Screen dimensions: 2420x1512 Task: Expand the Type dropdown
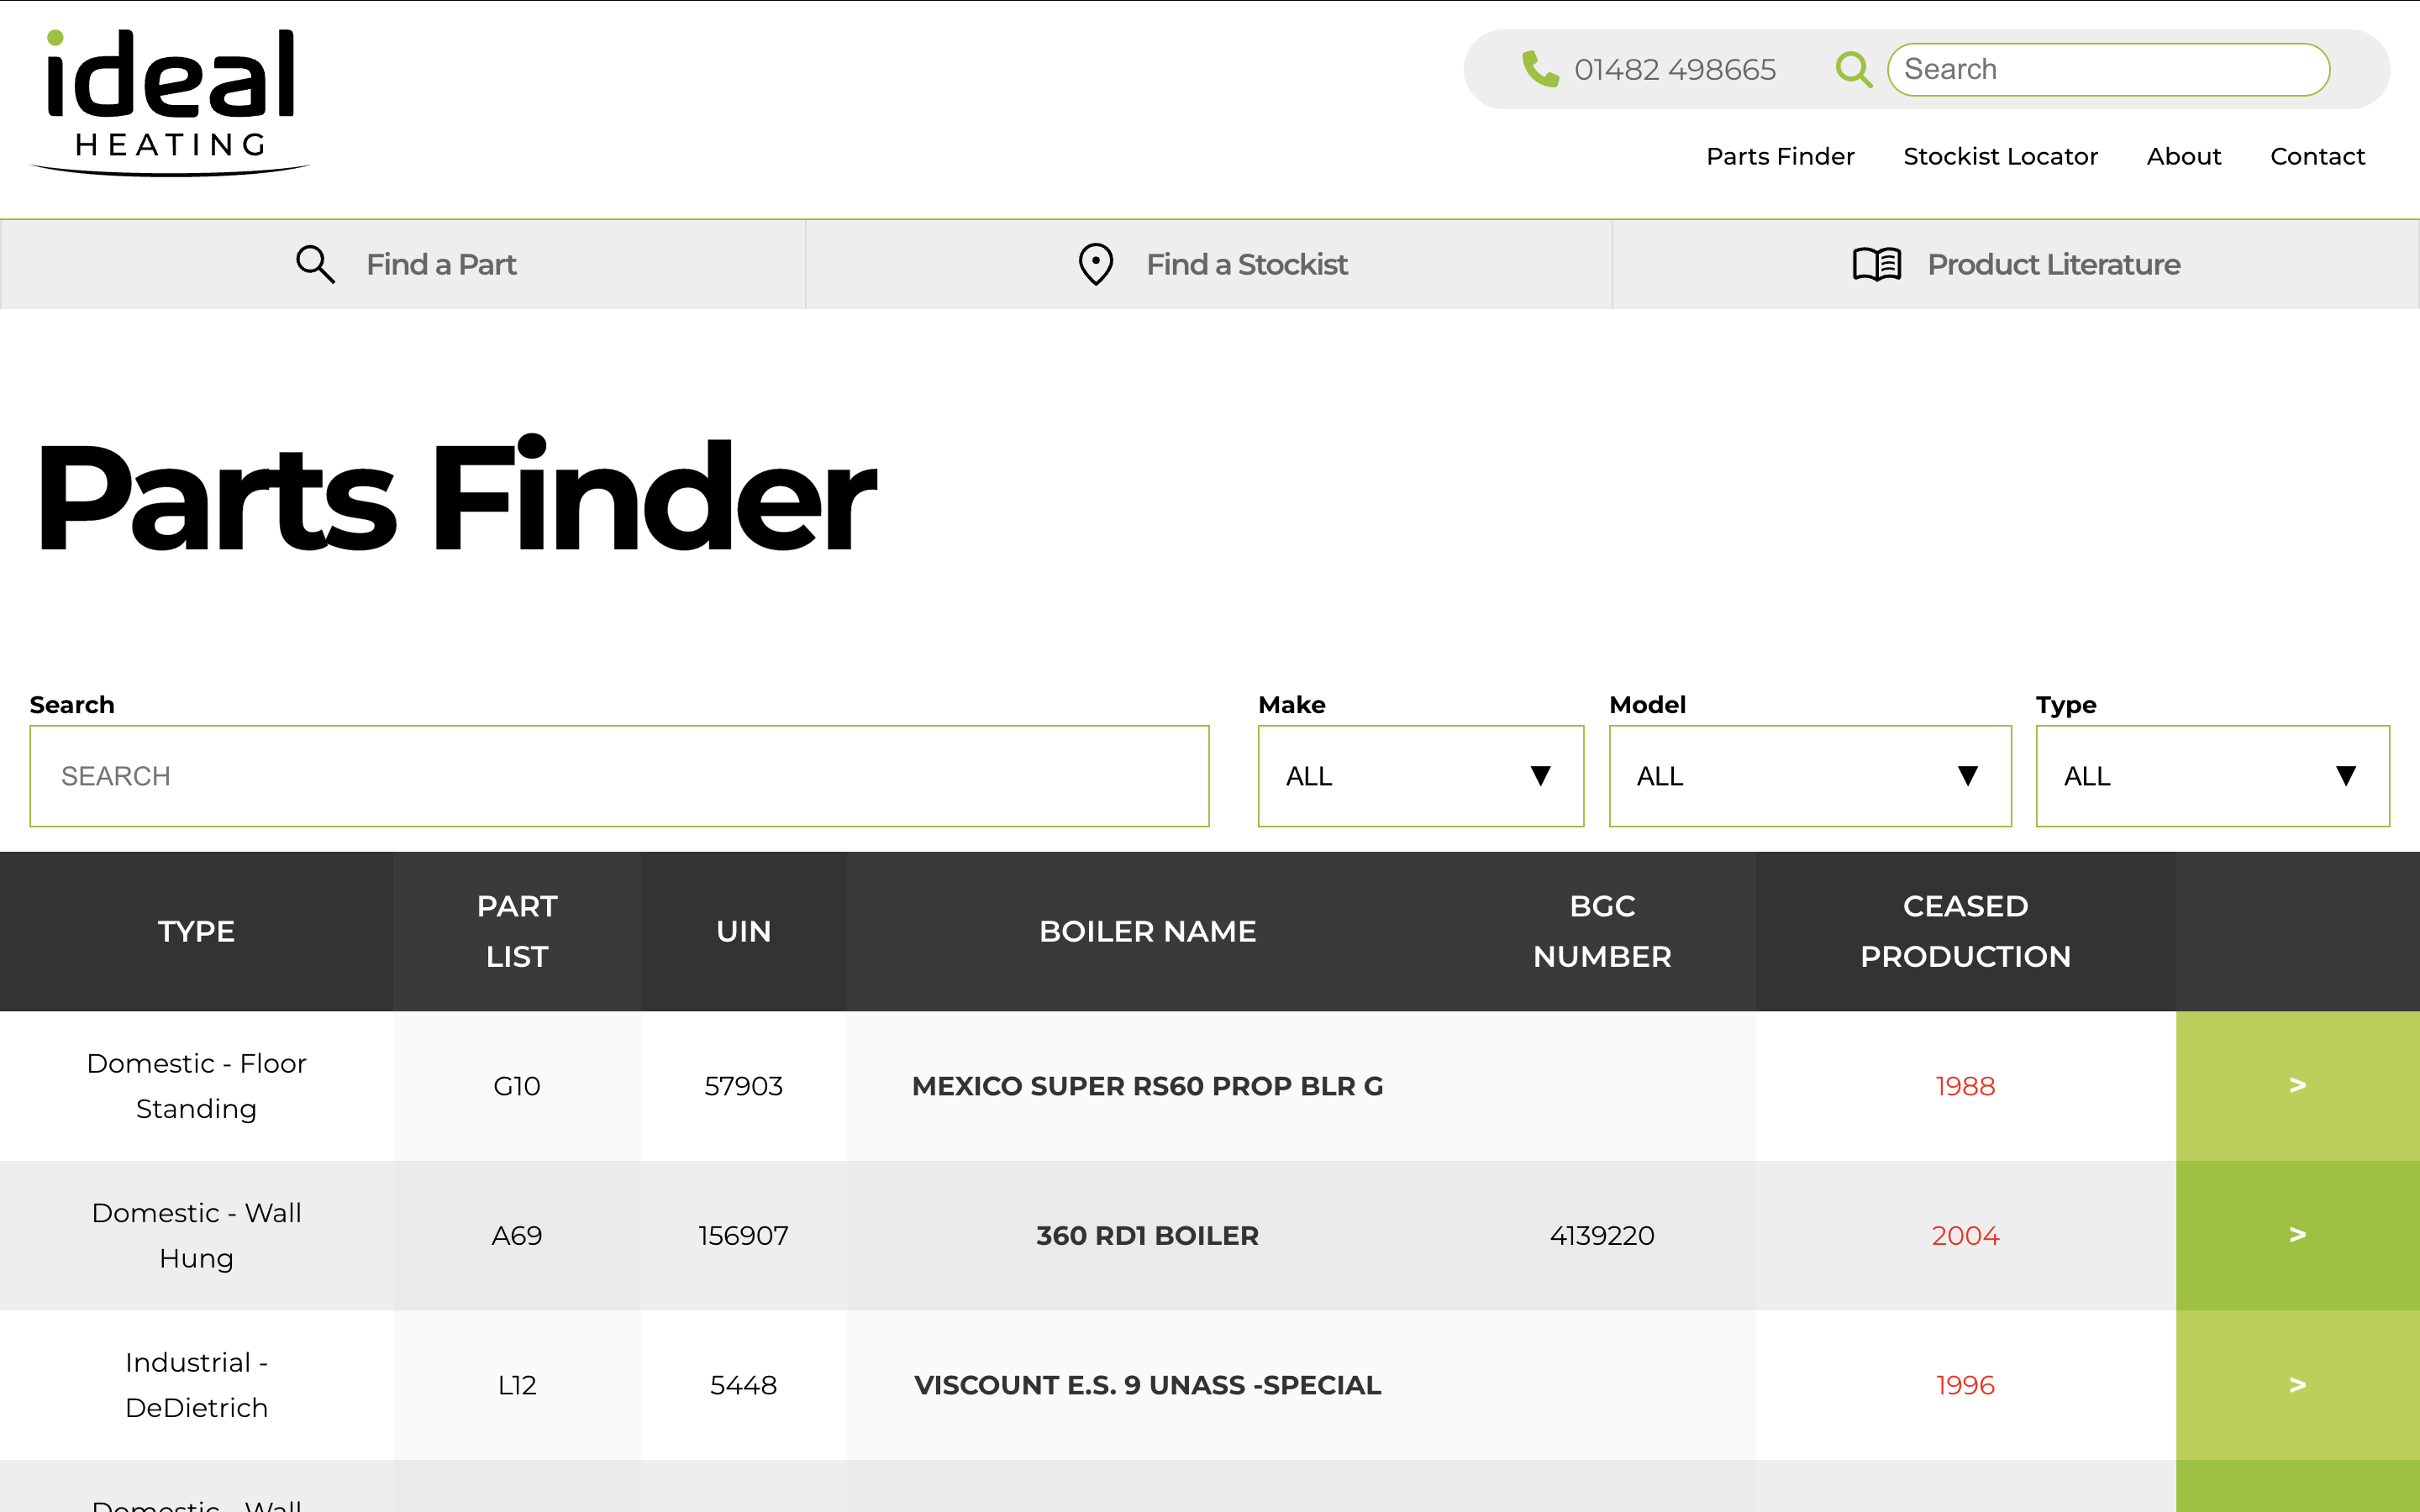coord(2212,776)
